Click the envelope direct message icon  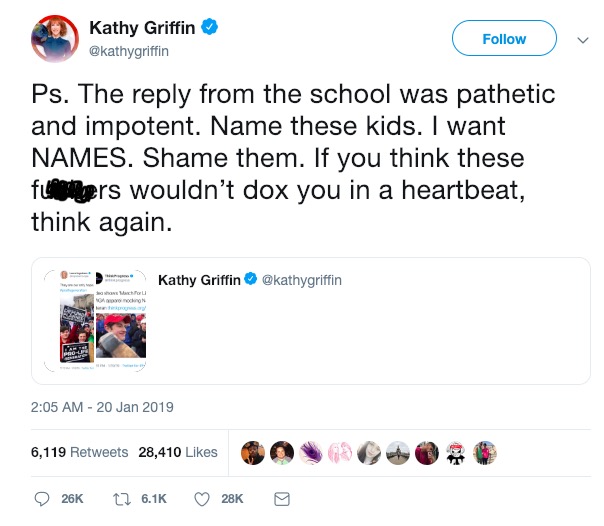(281, 498)
